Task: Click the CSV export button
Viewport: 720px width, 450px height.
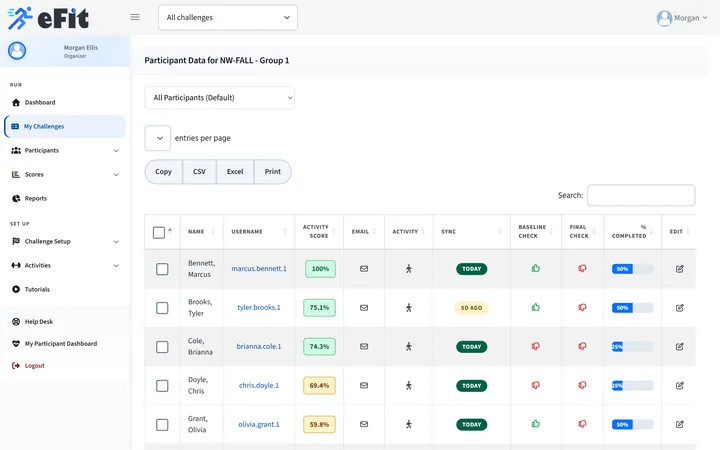Action: [199, 172]
